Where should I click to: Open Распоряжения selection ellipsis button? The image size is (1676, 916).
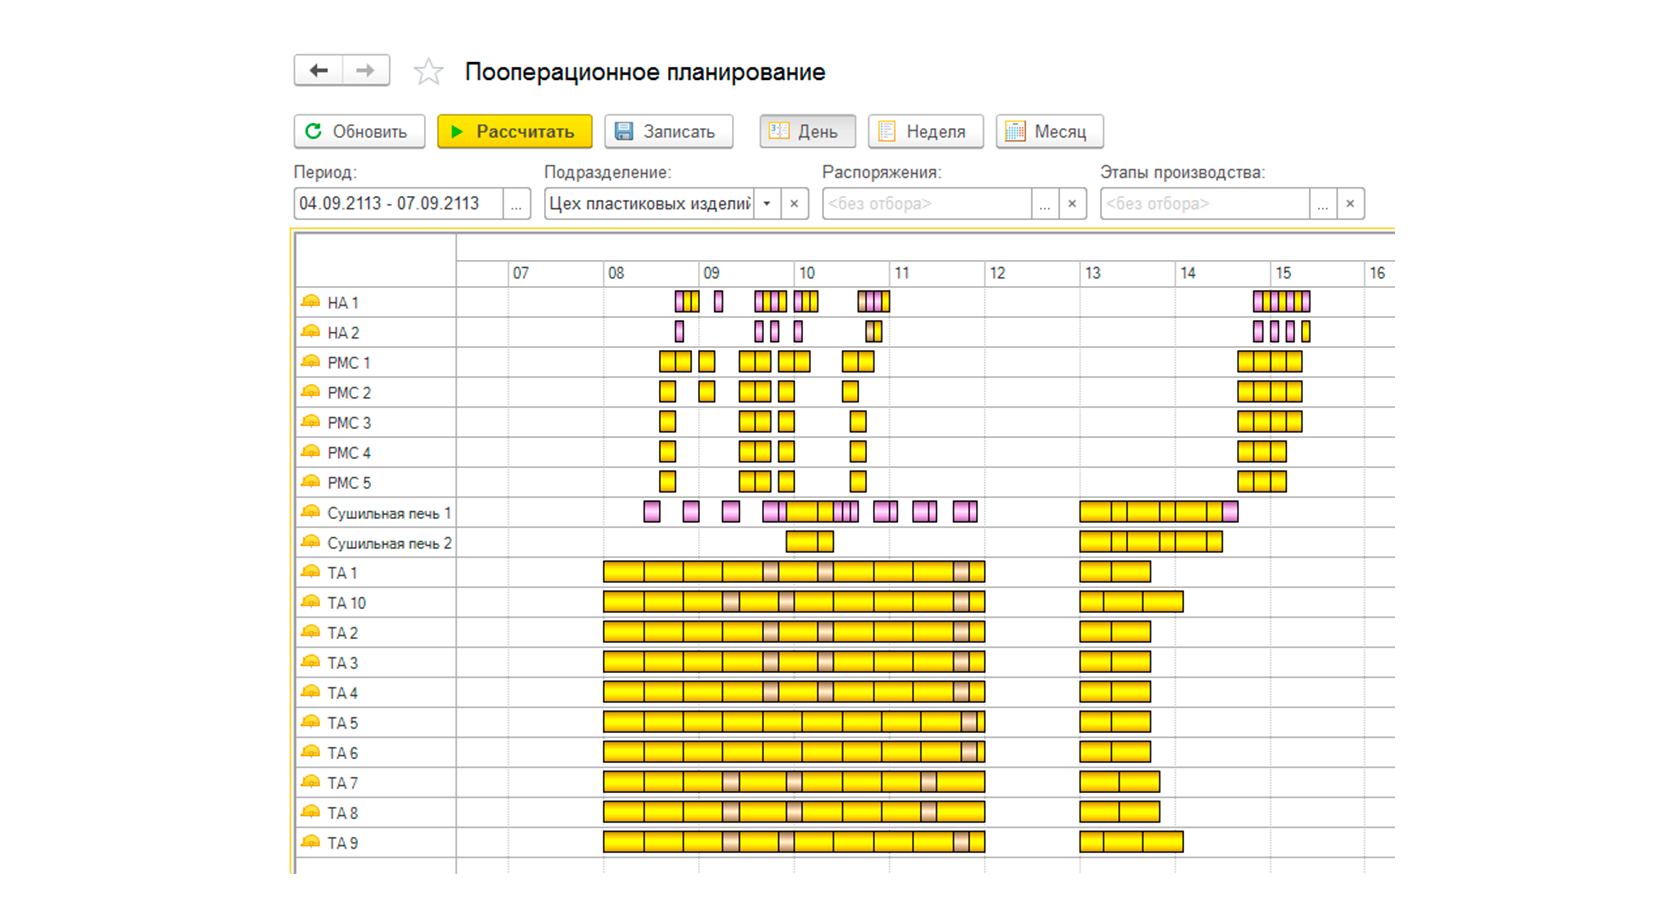(x=1045, y=203)
